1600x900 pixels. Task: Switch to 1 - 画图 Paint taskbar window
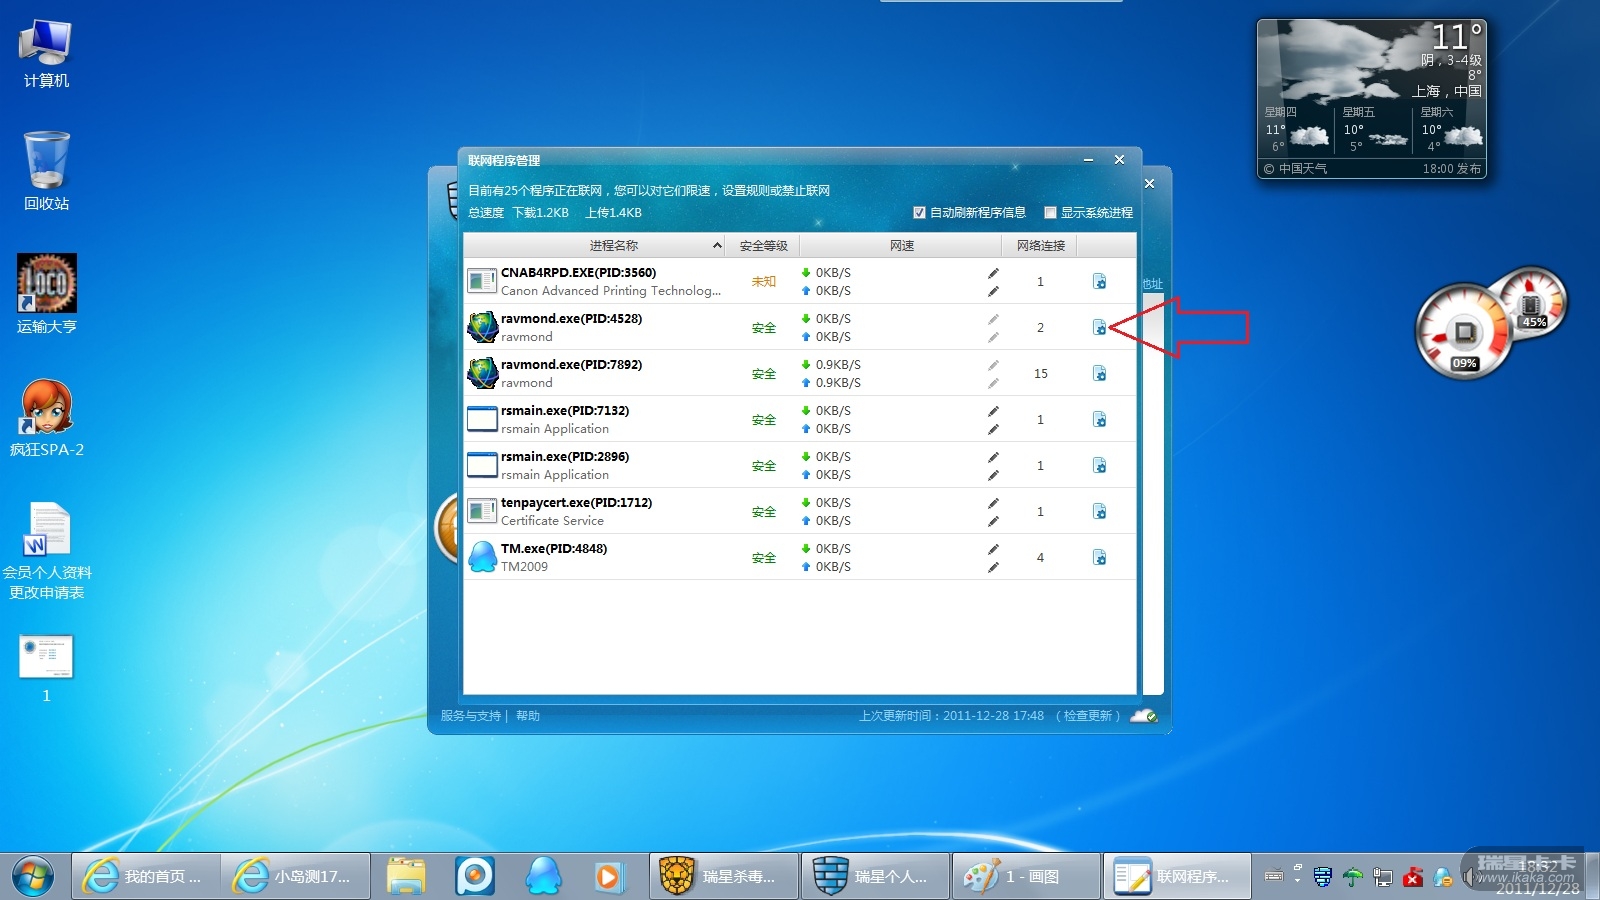[1026, 876]
